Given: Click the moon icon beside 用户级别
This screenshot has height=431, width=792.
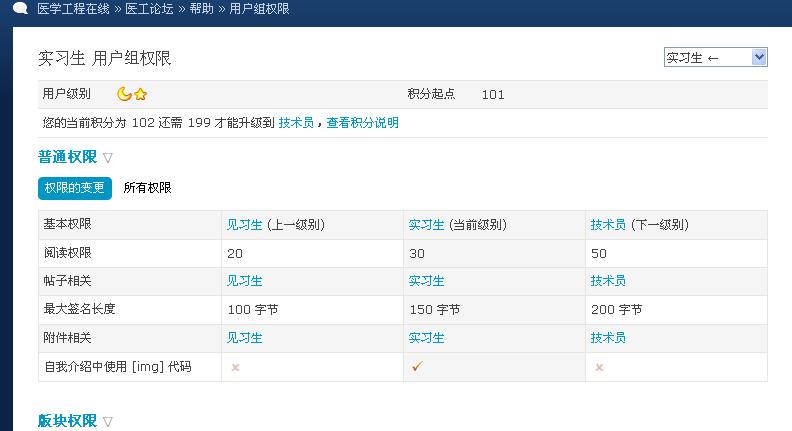Looking at the screenshot, I should coord(124,94).
